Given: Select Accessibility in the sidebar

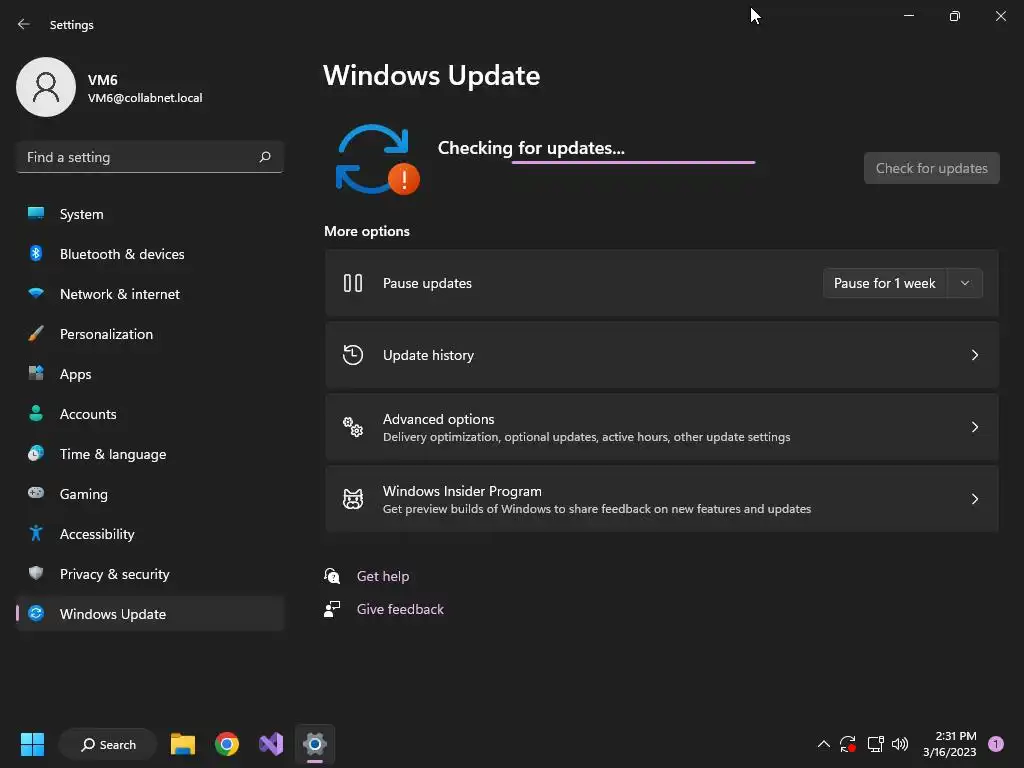Looking at the screenshot, I should (150, 534).
